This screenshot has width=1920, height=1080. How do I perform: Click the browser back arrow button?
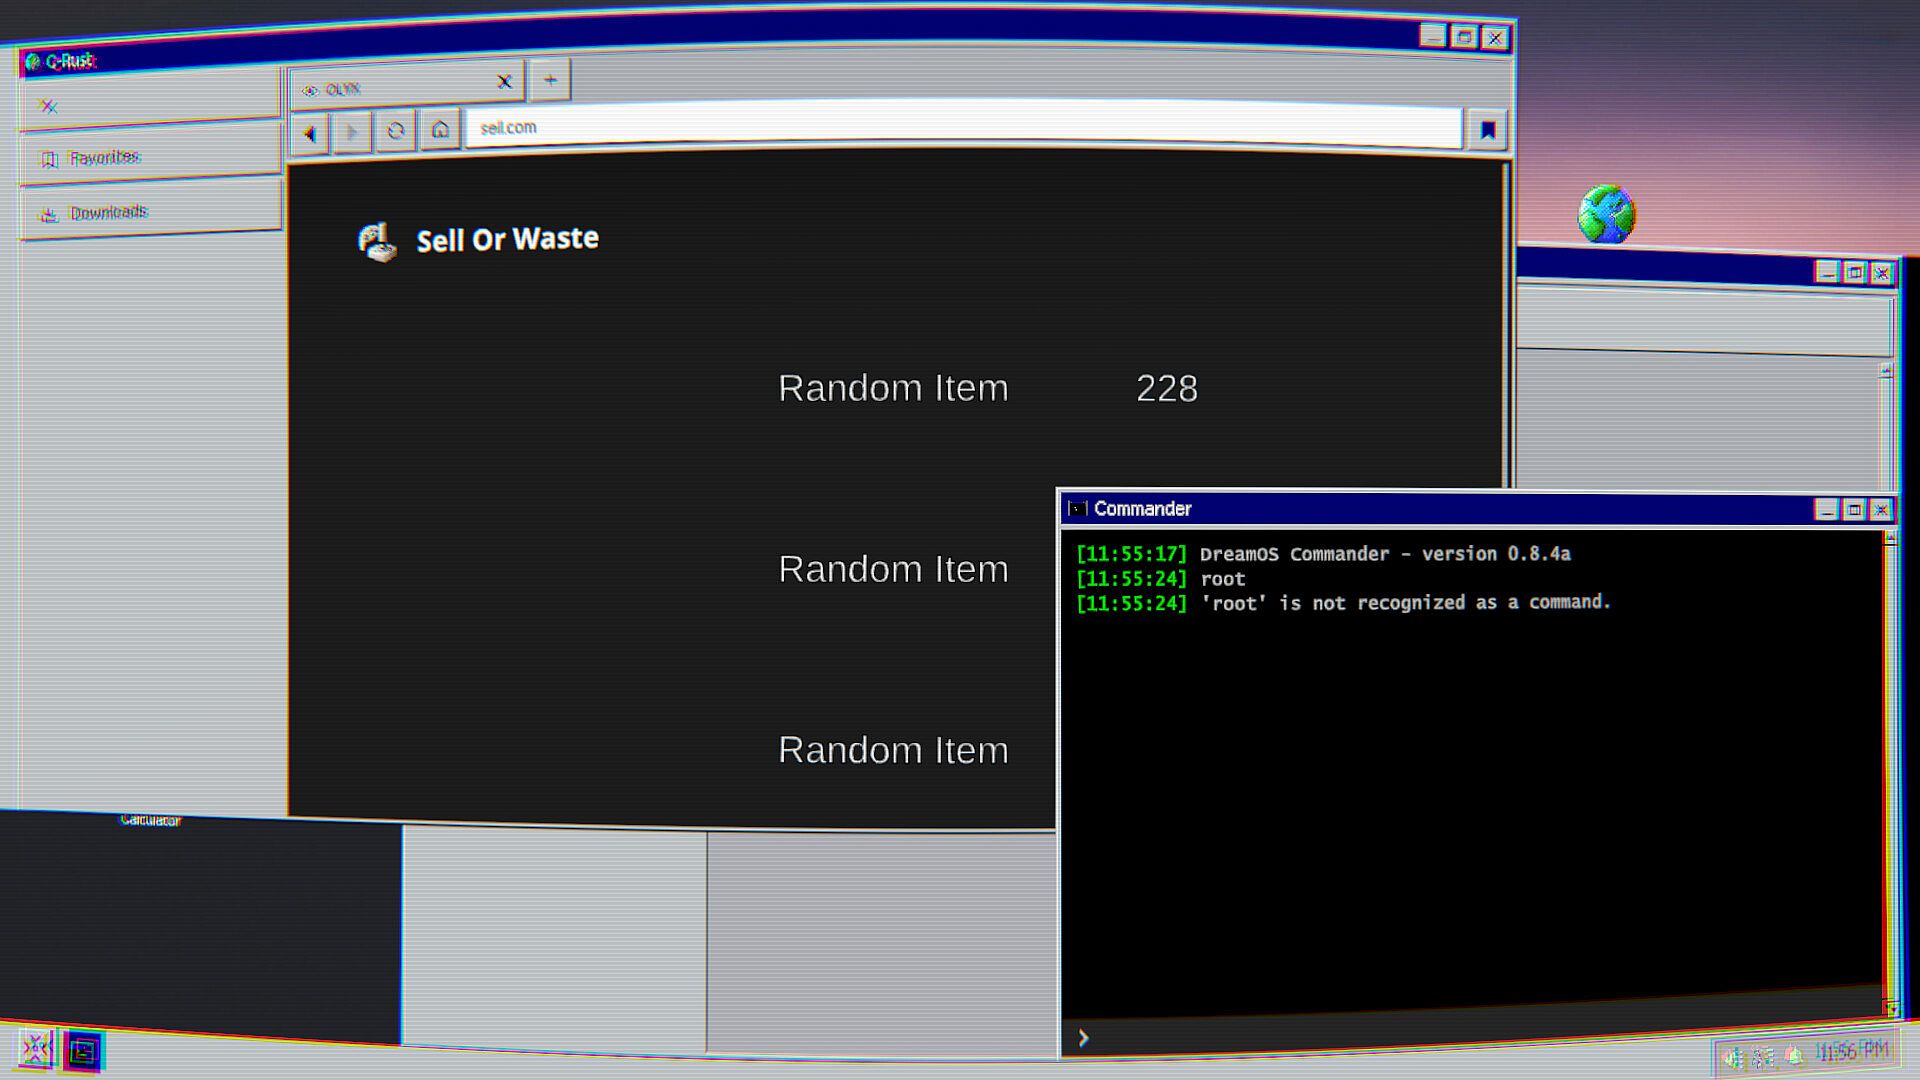[x=310, y=133]
